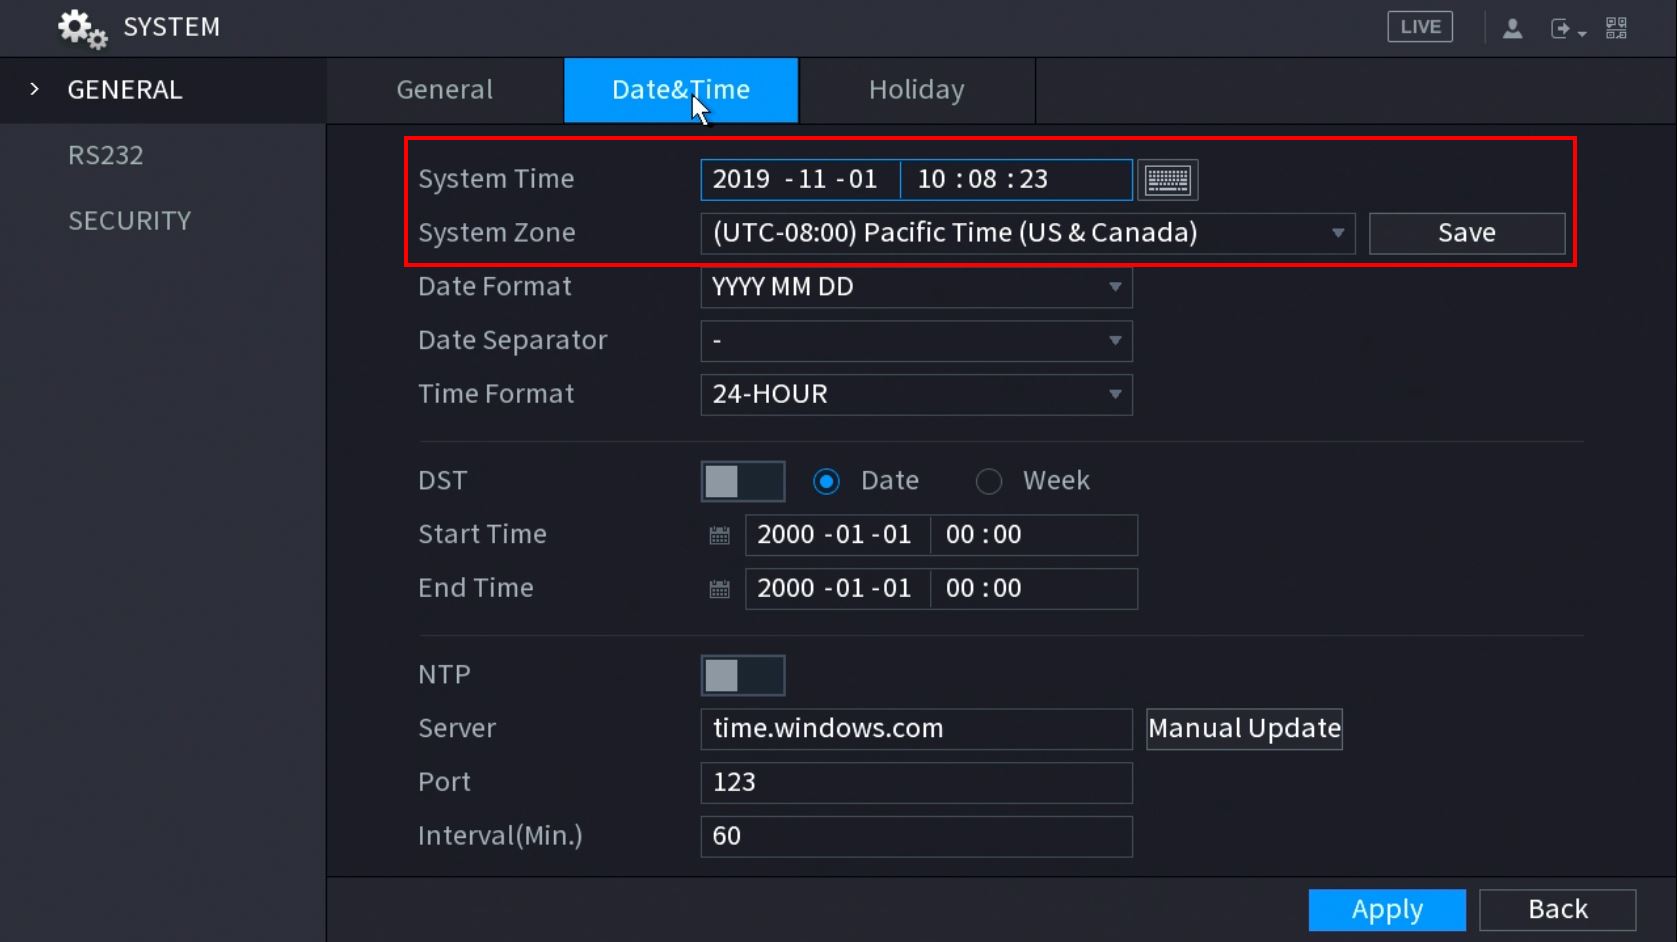The image size is (1677, 942).
Task: Select the Week radio option
Action: [x=989, y=482]
